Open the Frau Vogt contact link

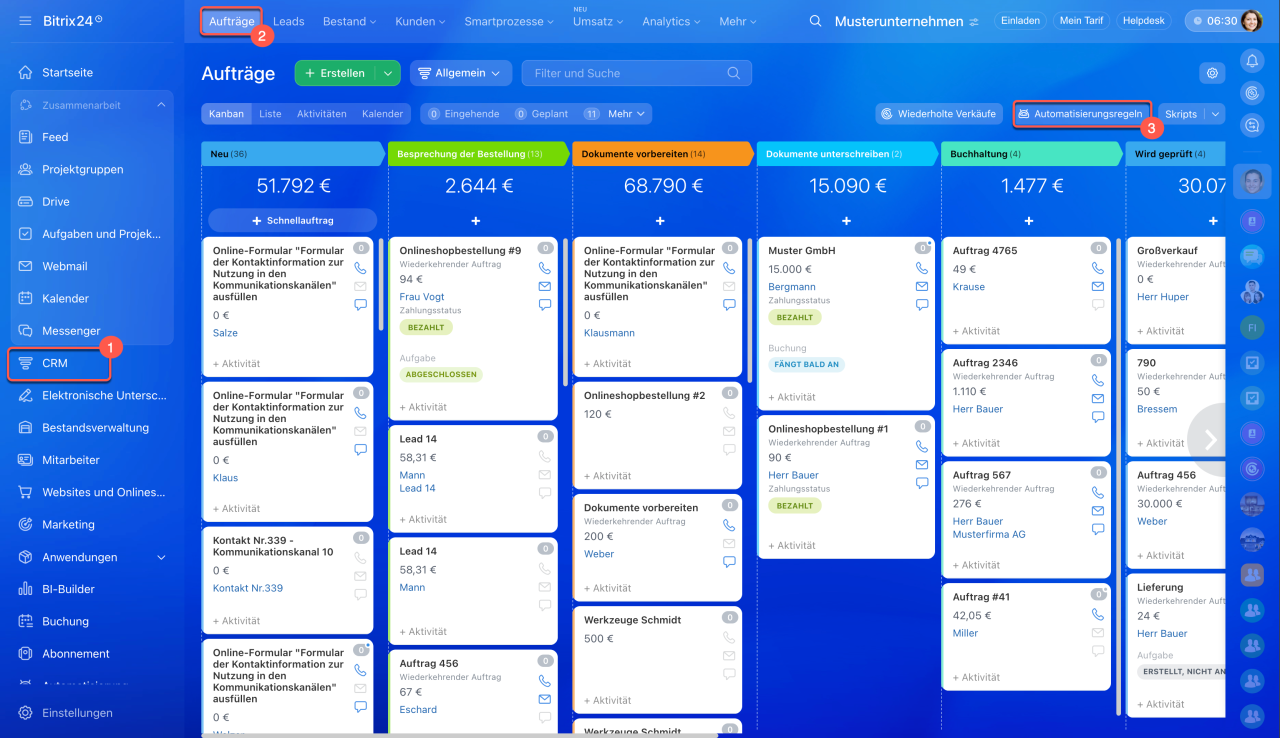tap(422, 297)
